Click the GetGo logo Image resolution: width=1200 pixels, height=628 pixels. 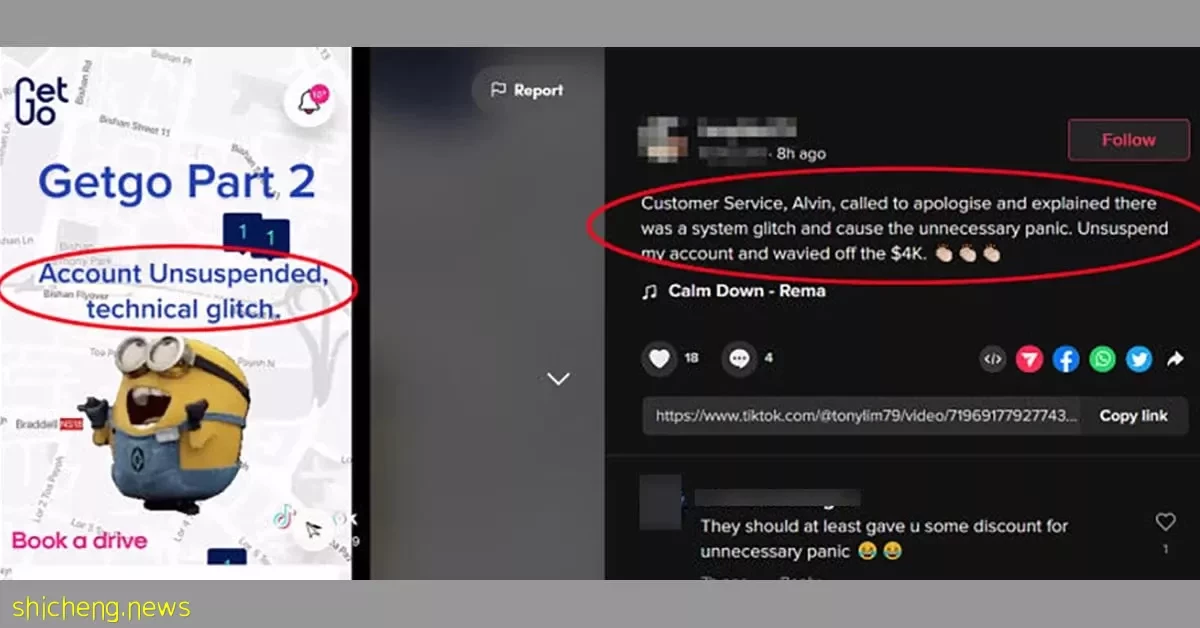click(x=41, y=102)
